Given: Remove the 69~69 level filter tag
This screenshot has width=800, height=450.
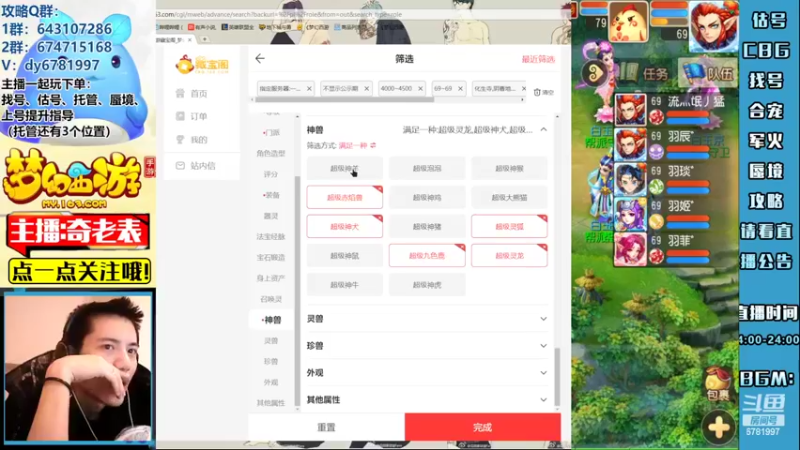Looking at the screenshot, I should tap(460, 89).
